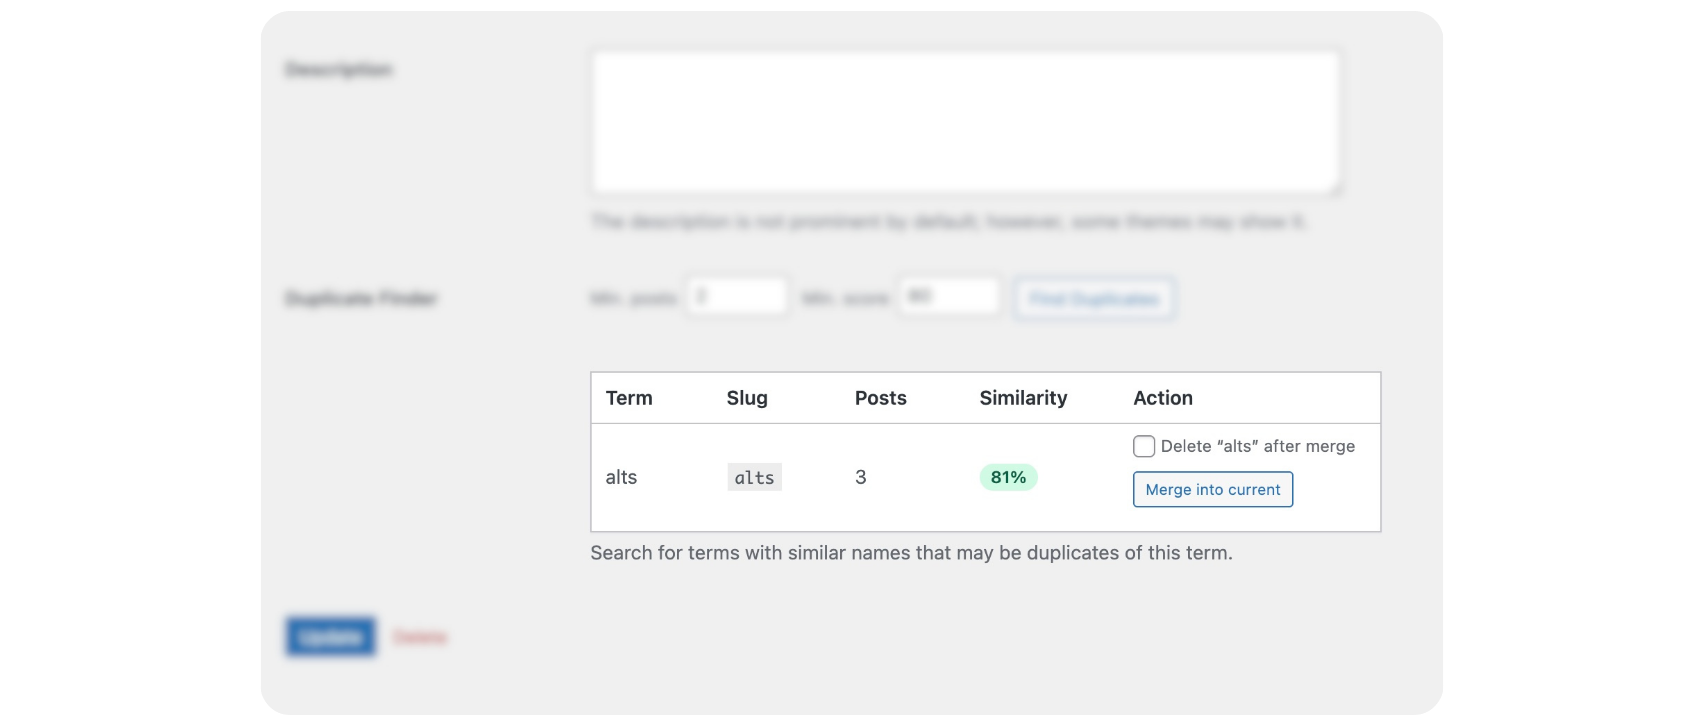Click the Min. score number field
1704x727 pixels.
(948, 297)
